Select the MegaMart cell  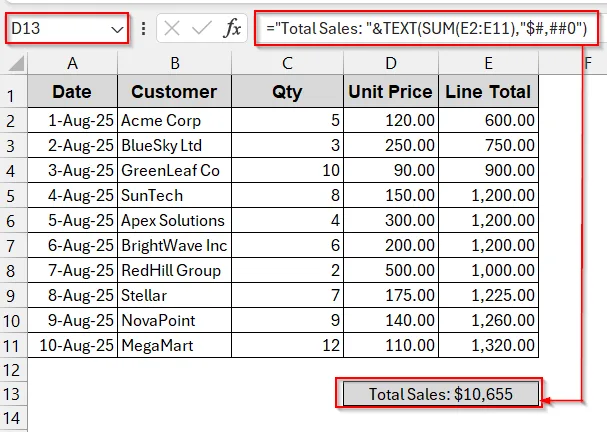pyautogui.click(x=175, y=345)
